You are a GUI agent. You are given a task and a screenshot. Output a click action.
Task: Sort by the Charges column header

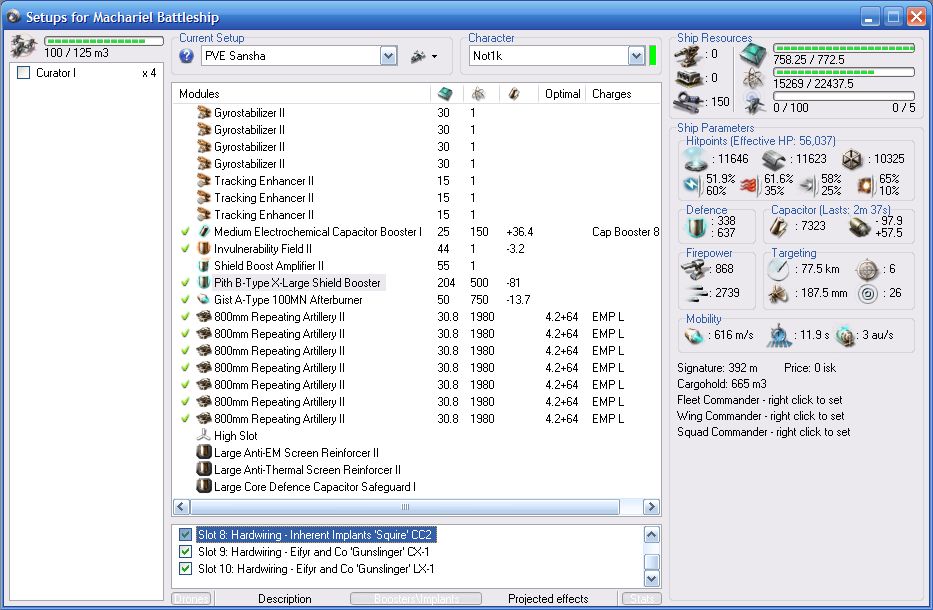612,94
